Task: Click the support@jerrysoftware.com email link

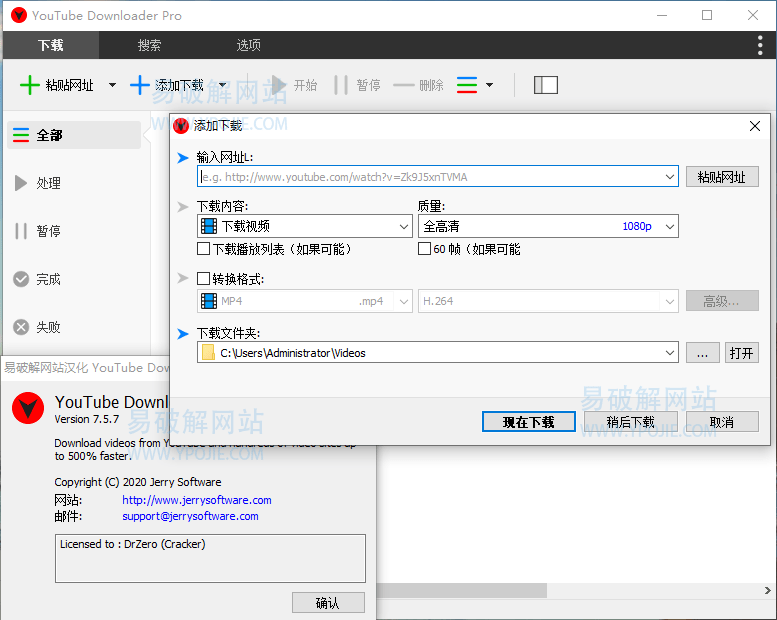Action: 190,516
